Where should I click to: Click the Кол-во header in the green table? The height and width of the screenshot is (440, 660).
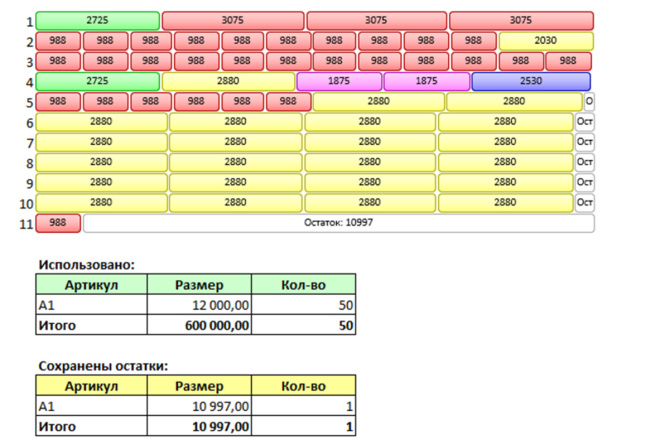(x=303, y=285)
